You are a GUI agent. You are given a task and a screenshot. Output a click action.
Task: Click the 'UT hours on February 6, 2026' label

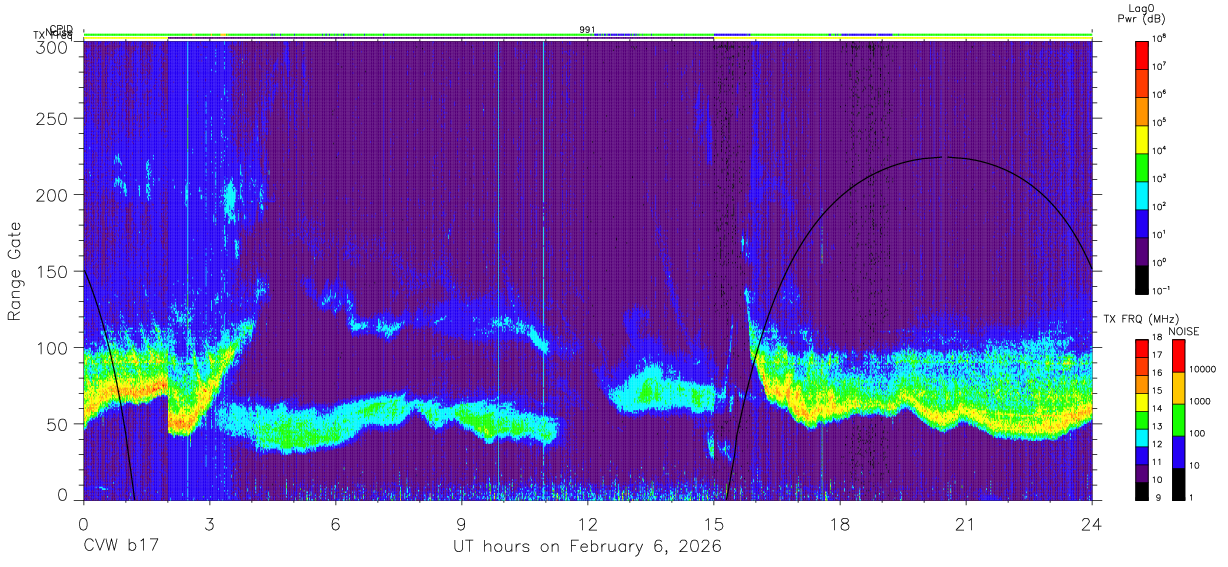coord(588,547)
